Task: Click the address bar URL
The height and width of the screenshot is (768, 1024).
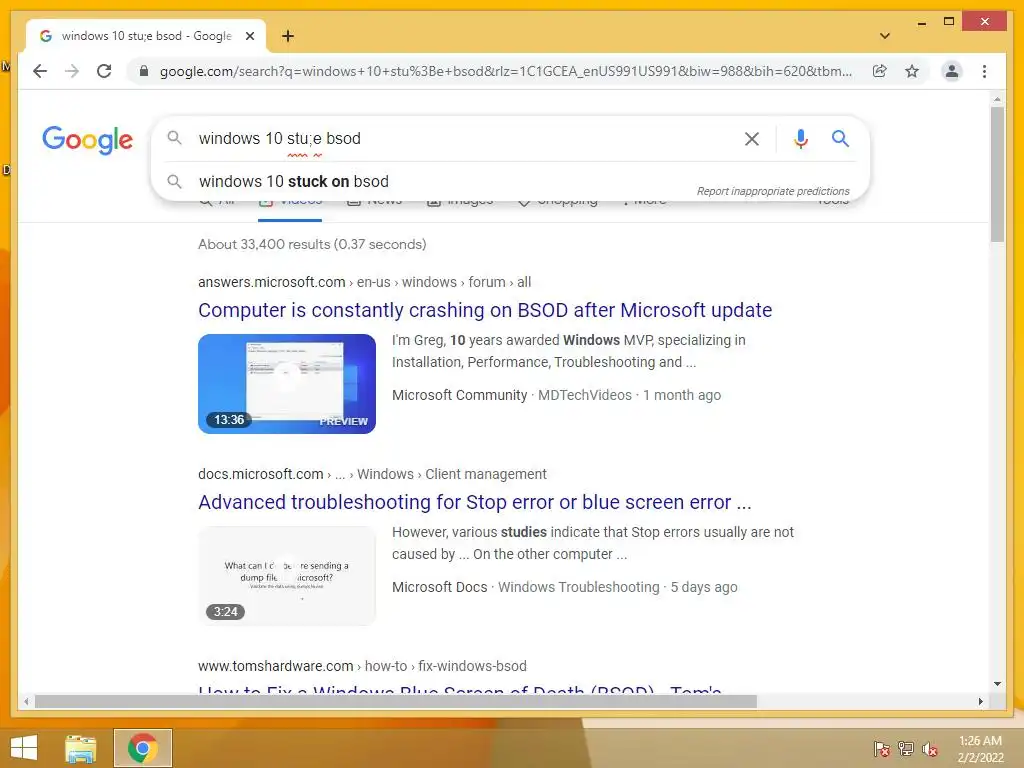Action: click(x=505, y=71)
